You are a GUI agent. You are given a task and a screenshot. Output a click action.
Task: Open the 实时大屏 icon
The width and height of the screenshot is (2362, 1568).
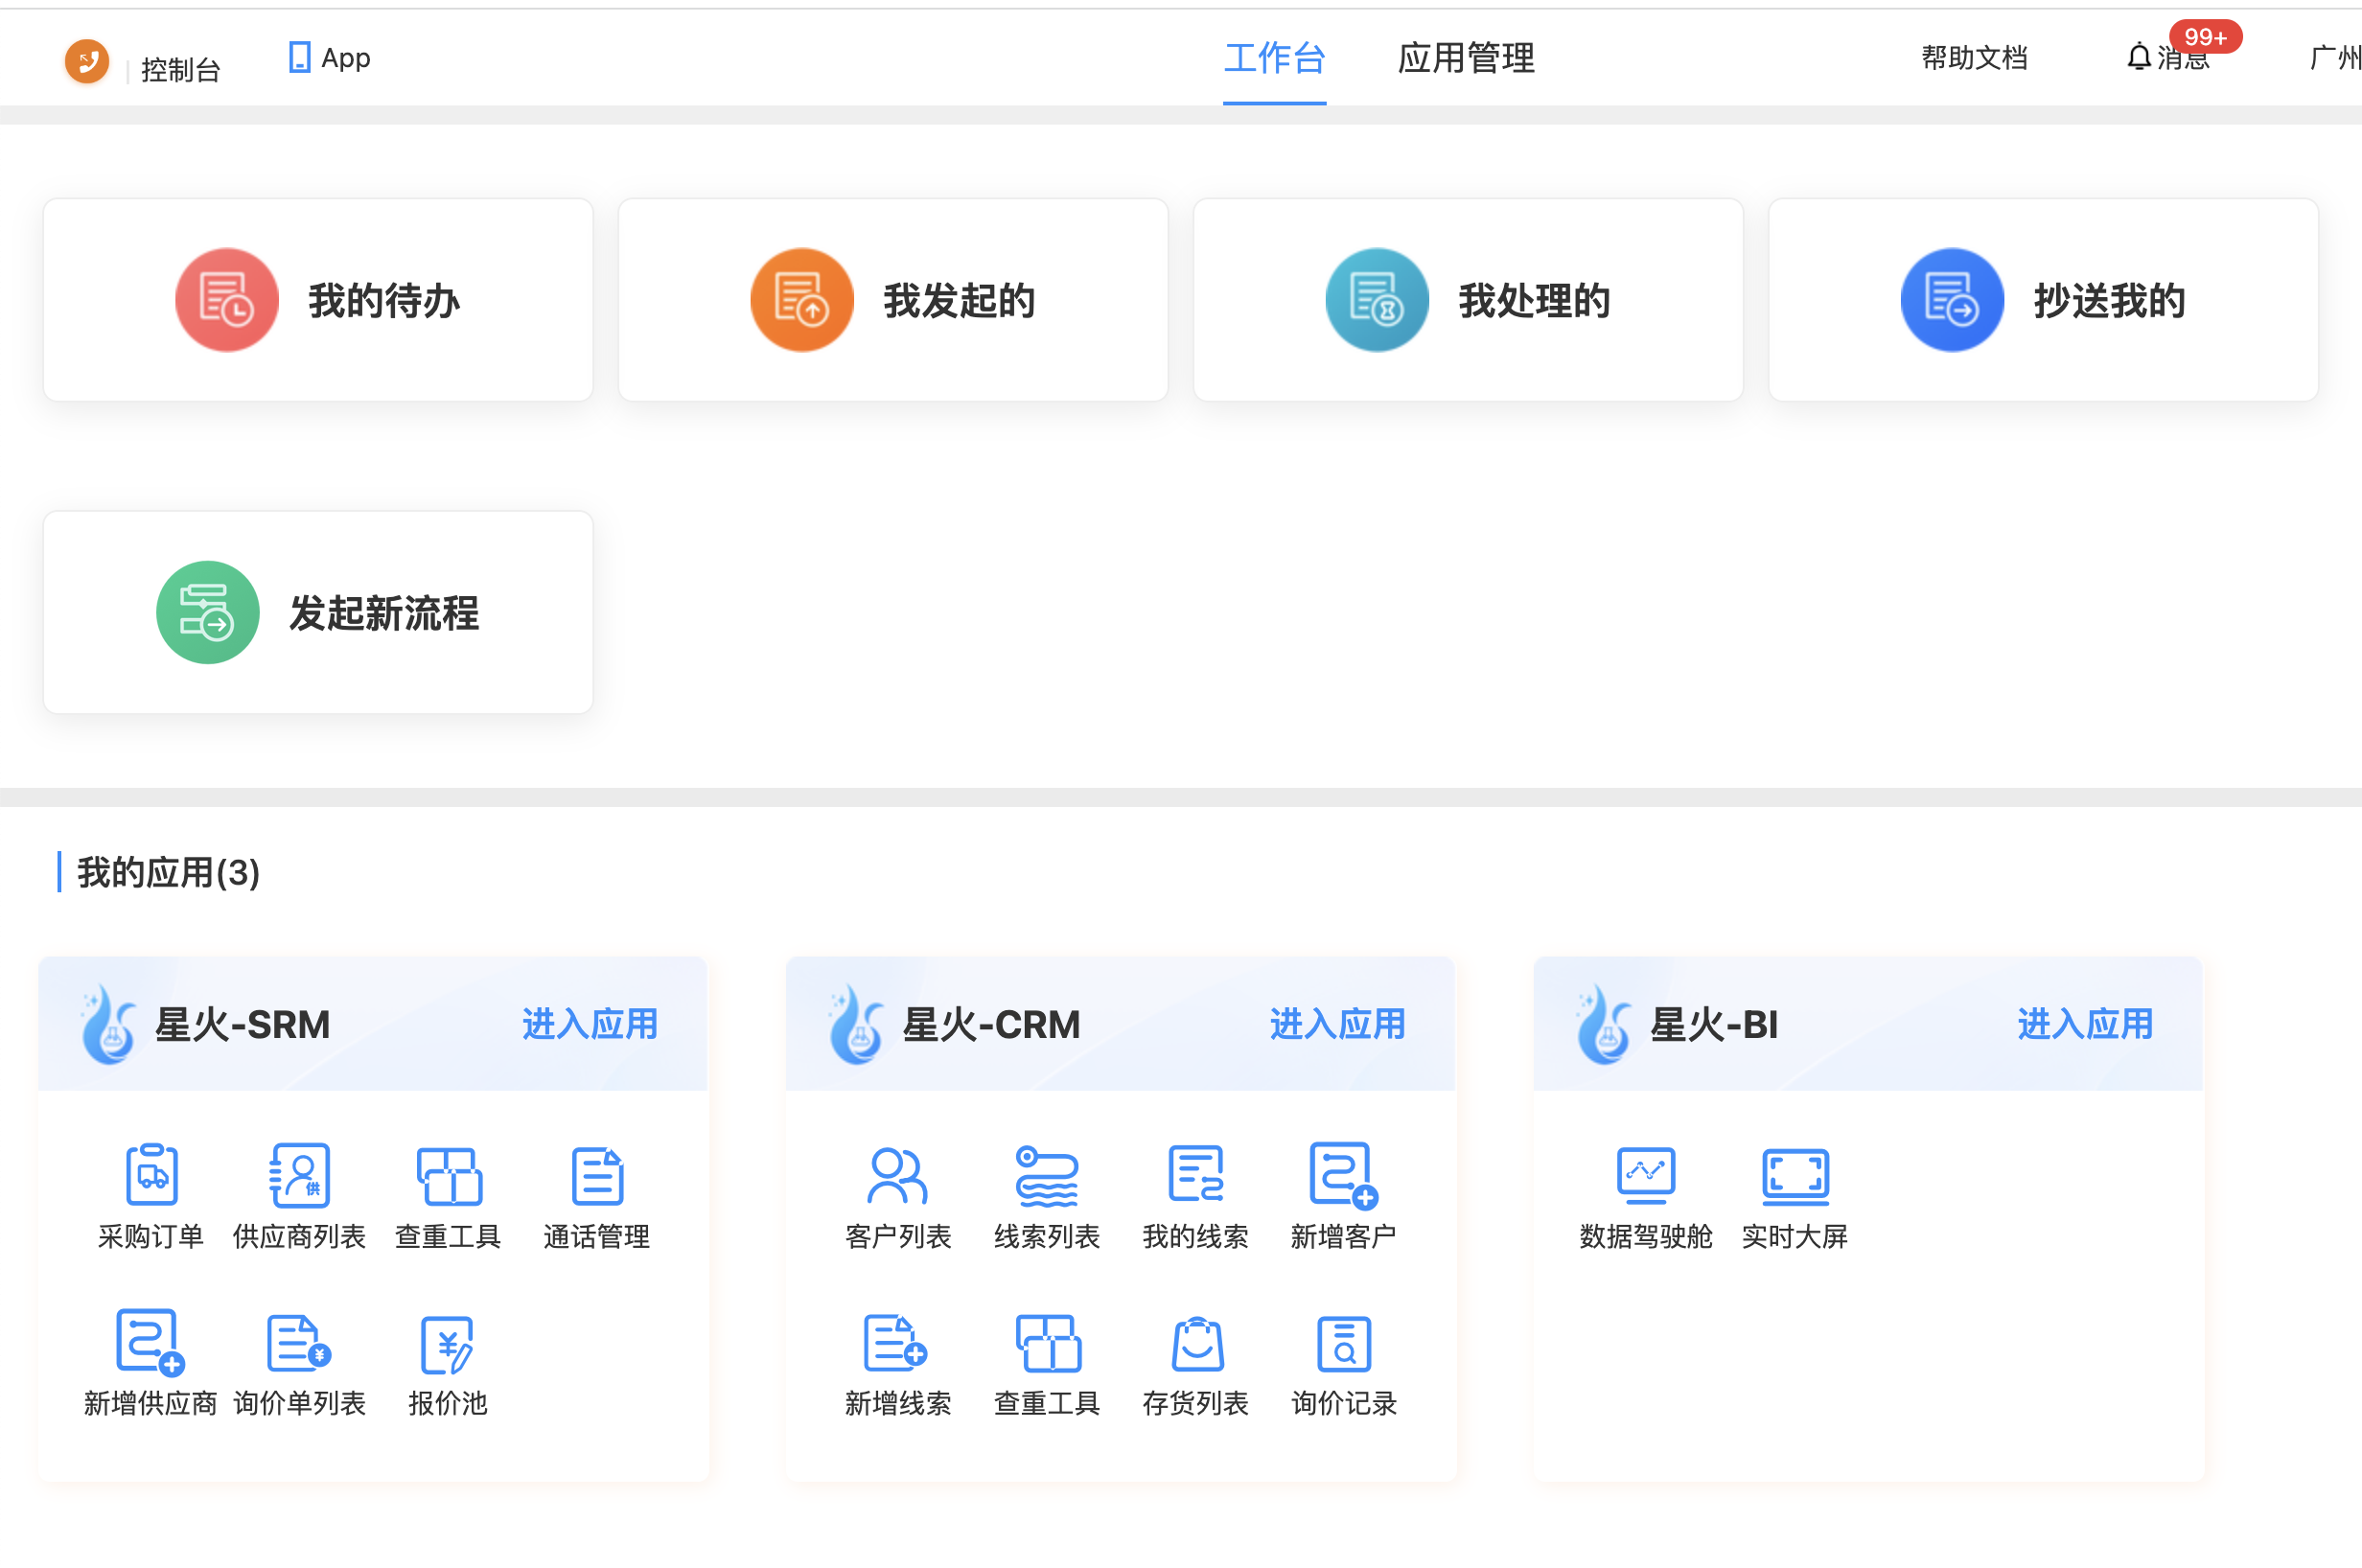[x=1795, y=1177]
